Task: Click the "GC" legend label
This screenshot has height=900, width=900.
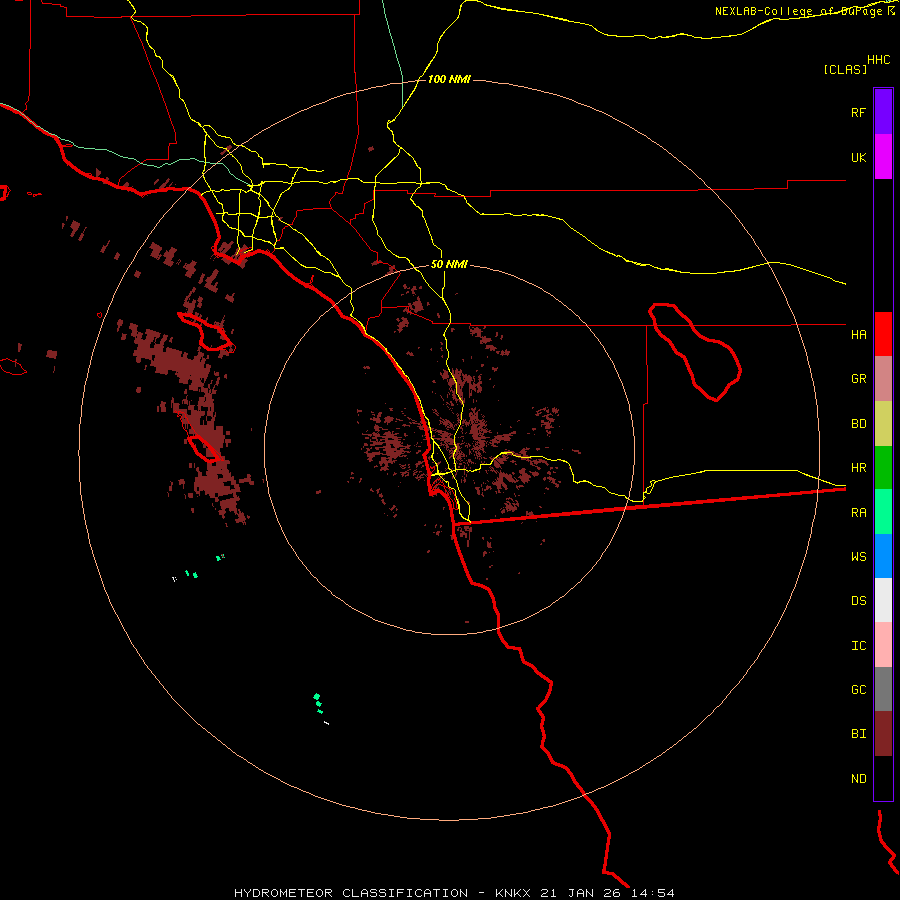Action: pos(858,689)
